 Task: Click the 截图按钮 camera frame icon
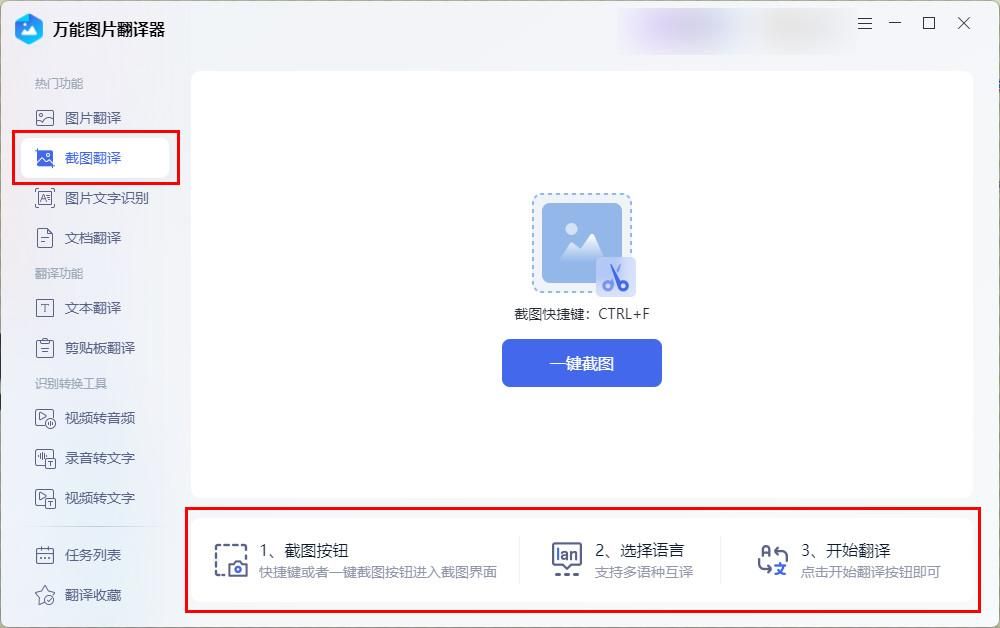pyautogui.click(x=231, y=560)
